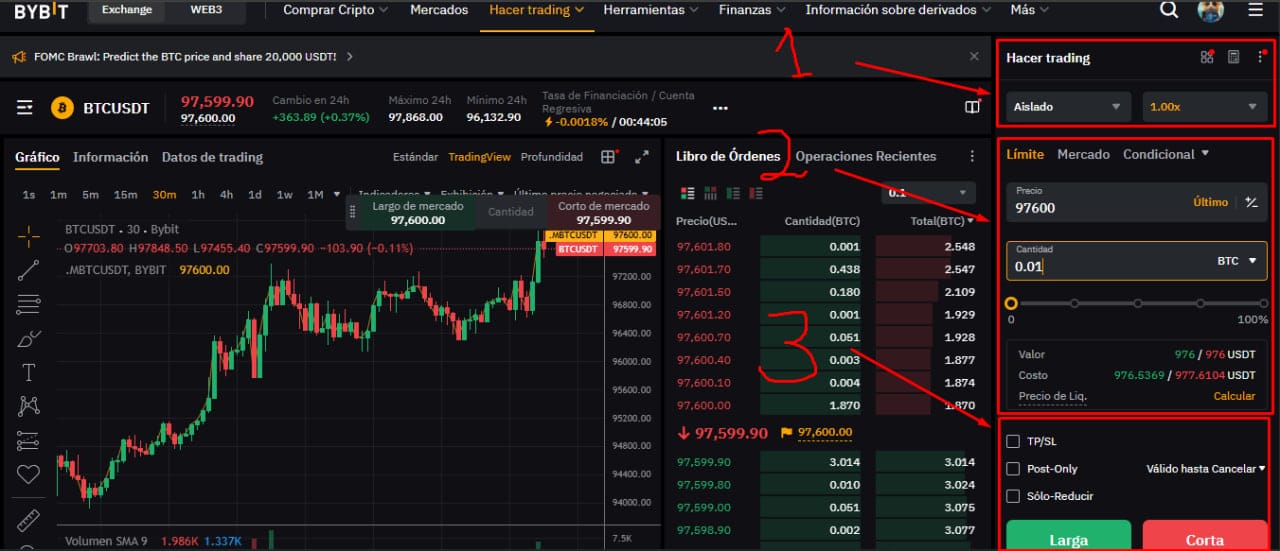Switch to the Datos de trading tab
Image resolution: width=1280 pixels, height=551 pixels.
pyautogui.click(x=212, y=157)
